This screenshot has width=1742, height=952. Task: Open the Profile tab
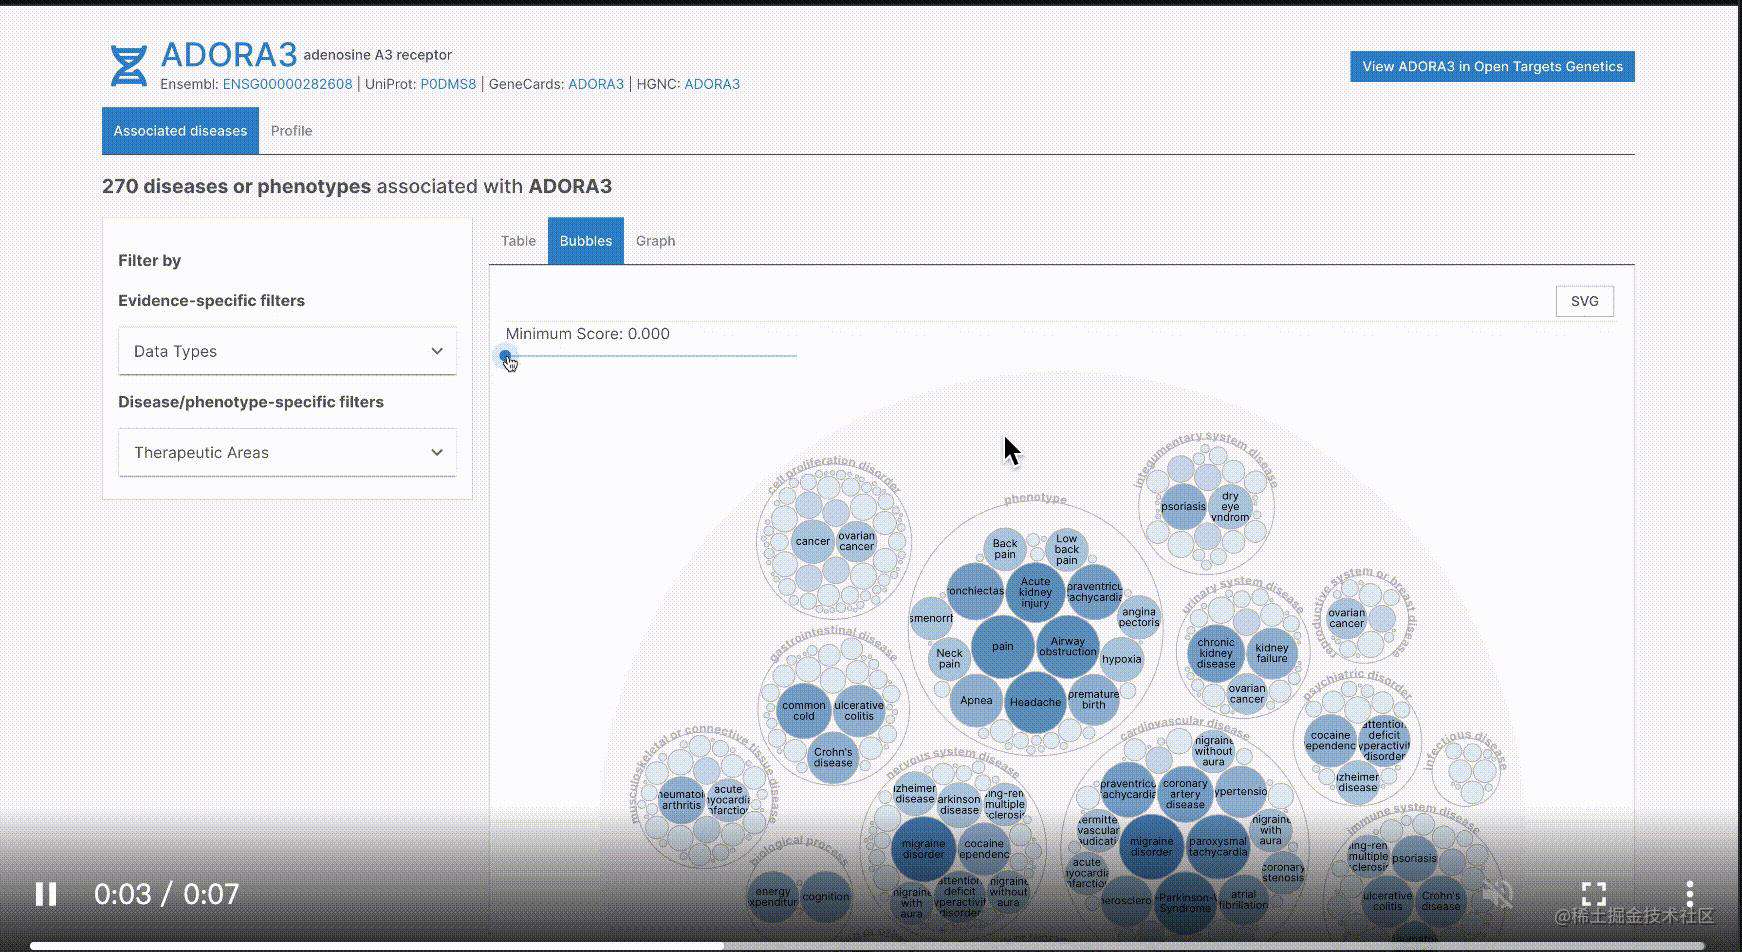tap(291, 131)
